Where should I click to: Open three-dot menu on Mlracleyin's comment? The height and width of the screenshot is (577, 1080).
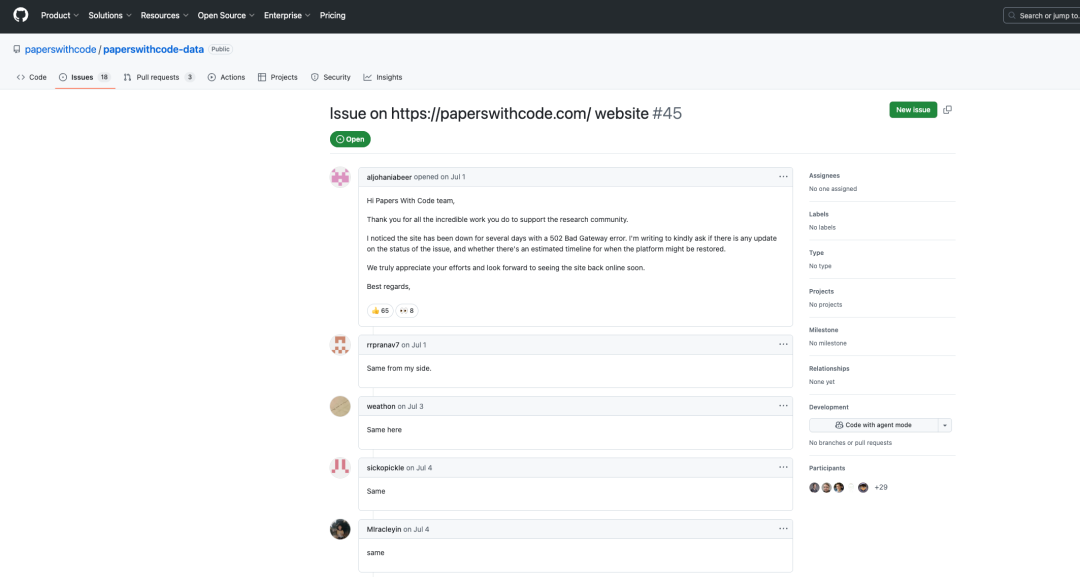pyautogui.click(x=783, y=529)
